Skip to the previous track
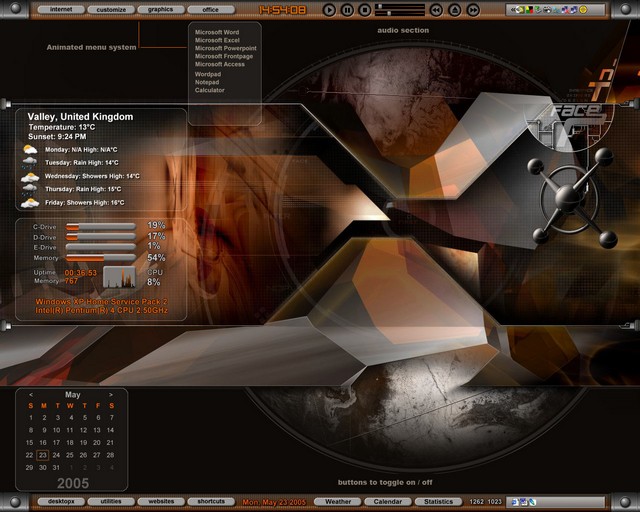This screenshot has height=512, width=640. point(436,10)
